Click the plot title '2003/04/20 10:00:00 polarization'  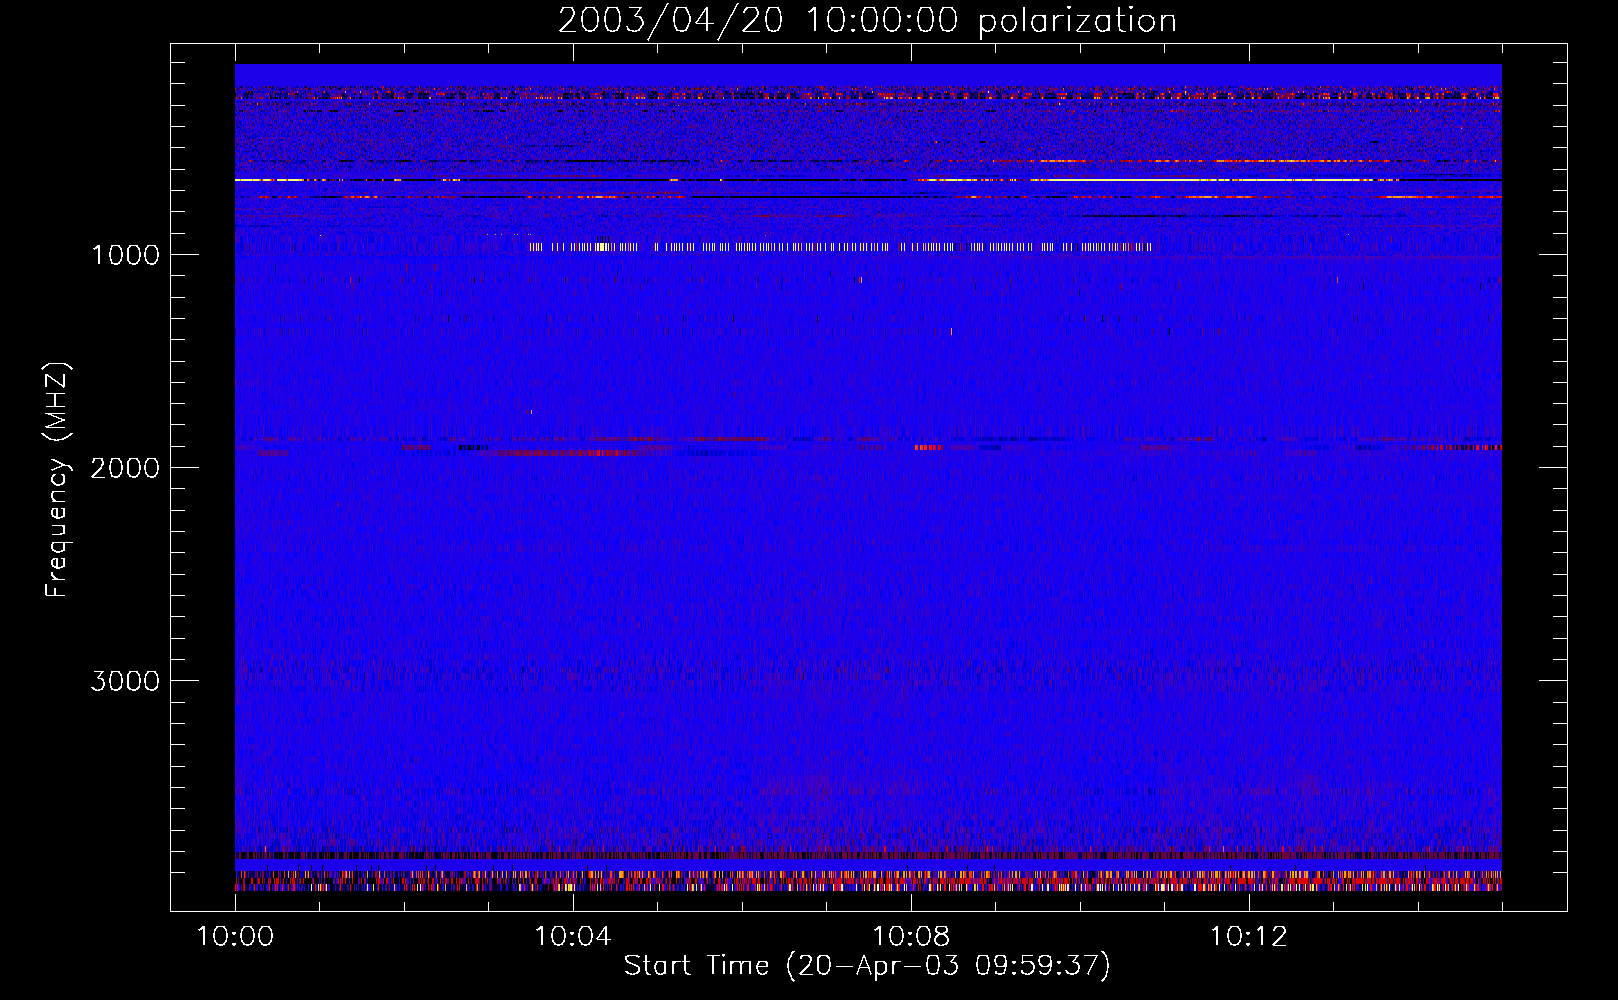[867, 21]
